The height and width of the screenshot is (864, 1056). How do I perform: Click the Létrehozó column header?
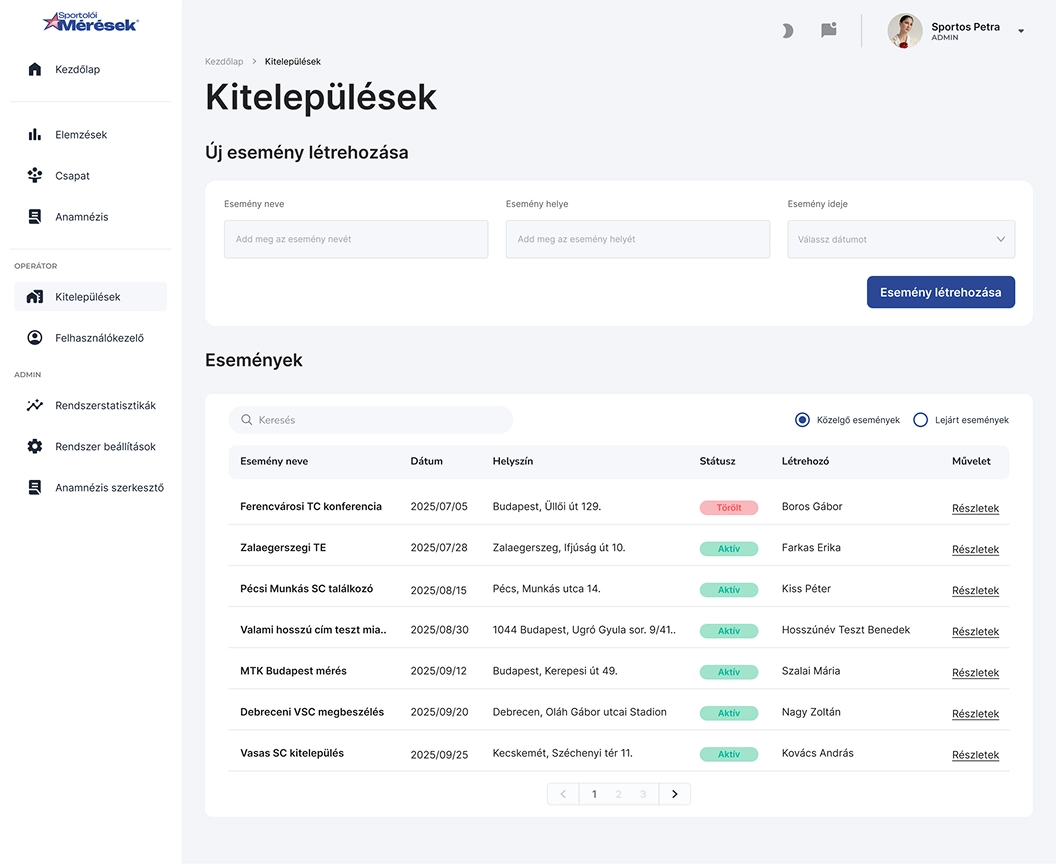pyautogui.click(x=805, y=461)
